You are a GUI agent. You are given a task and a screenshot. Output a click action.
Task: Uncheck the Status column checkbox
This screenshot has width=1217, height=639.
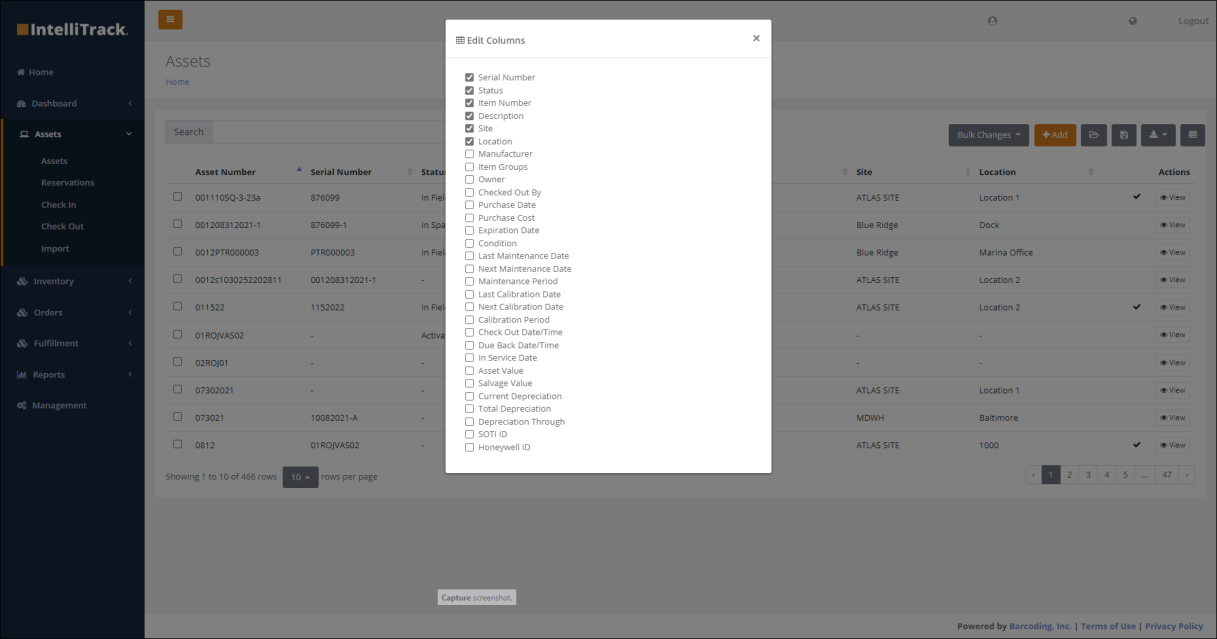tap(469, 90)
